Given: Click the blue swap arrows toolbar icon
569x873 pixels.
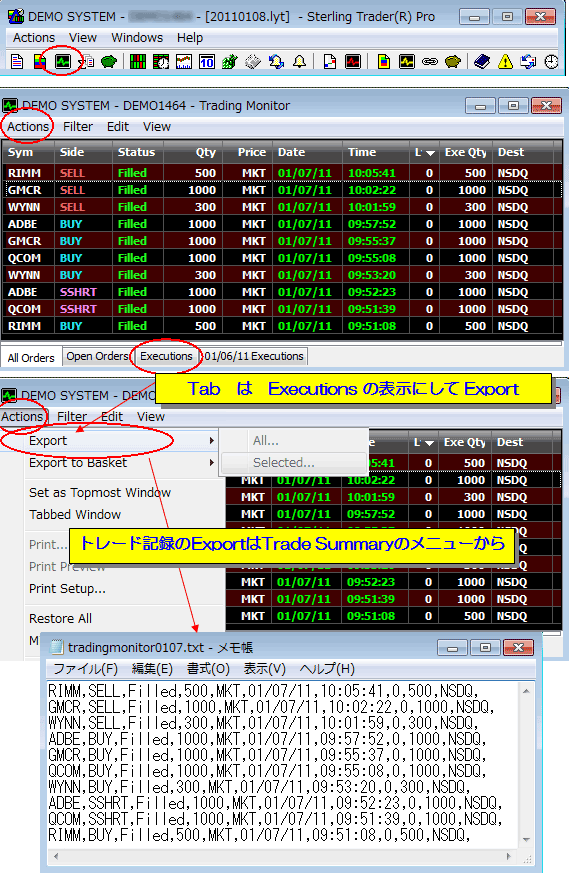Looking at the screenshot, I should tap(528, 61).
